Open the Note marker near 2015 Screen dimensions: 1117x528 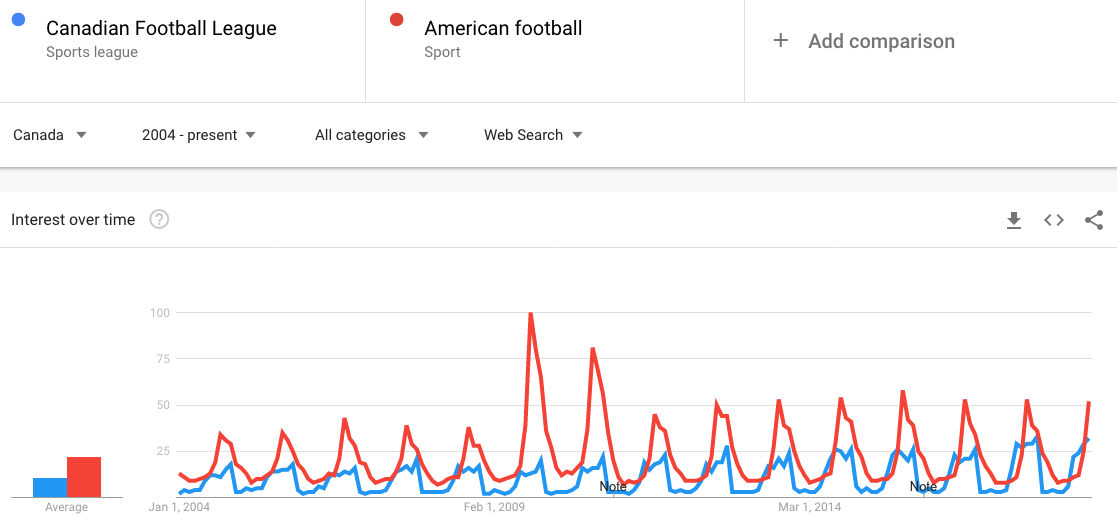coord(923,487)
